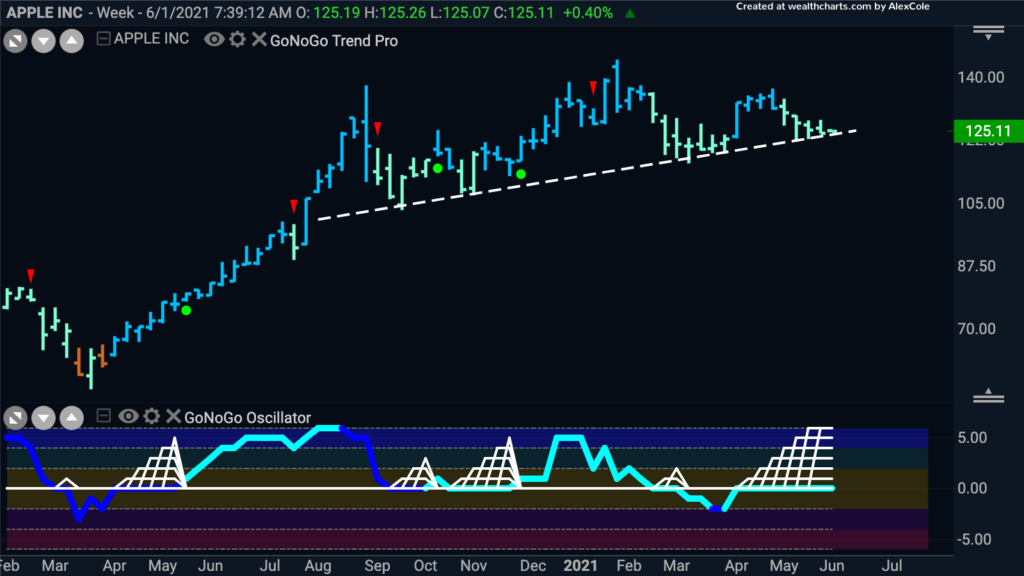This screenshot has height=576, width=1024.
Task: Click the GoNoGo Trend Pro label
Action: (334, 40)
